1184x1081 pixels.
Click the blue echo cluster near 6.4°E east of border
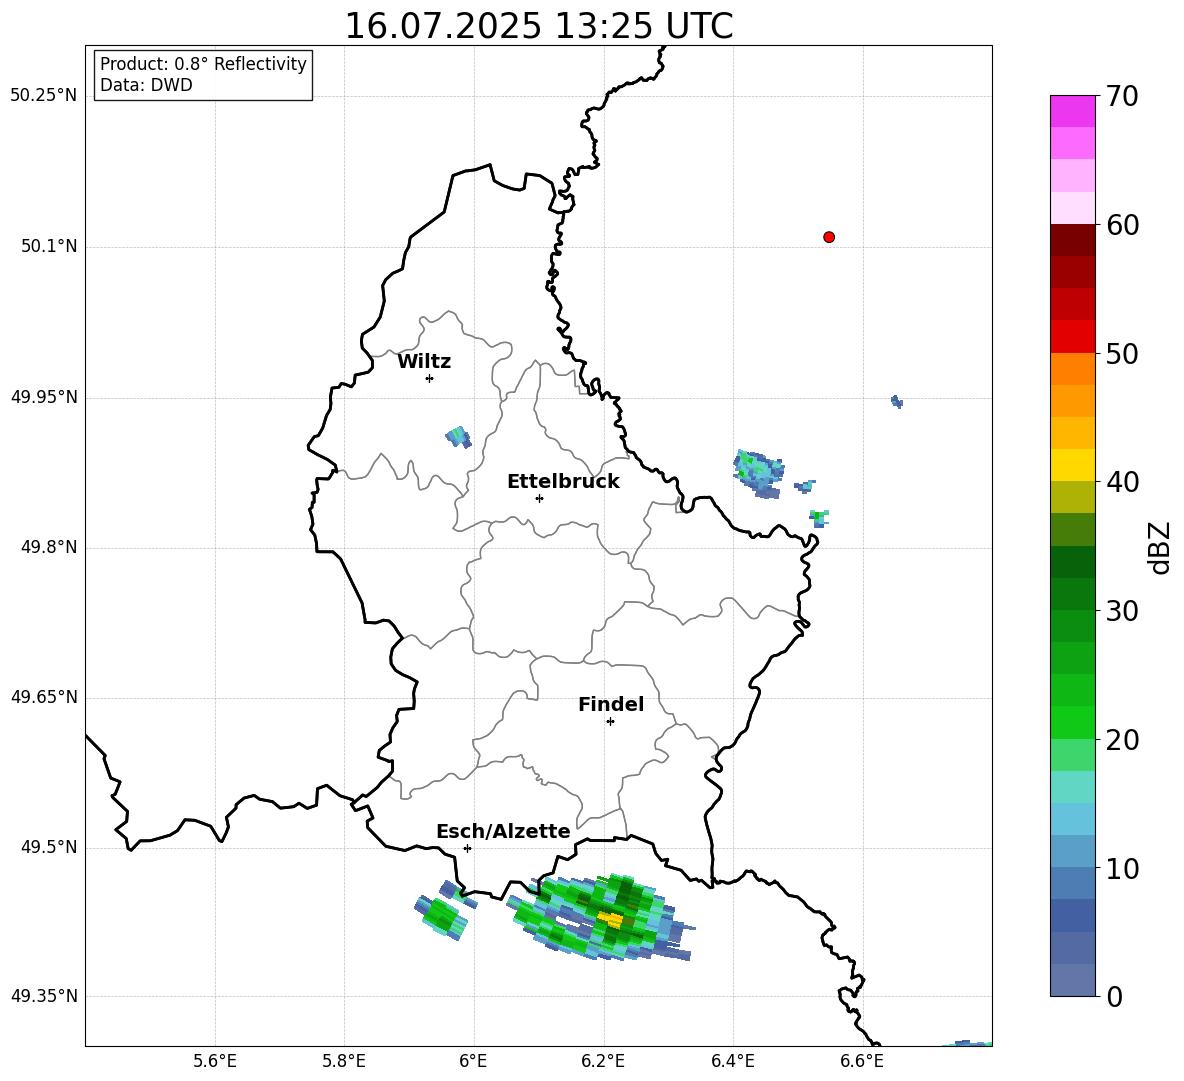(758, 473)
